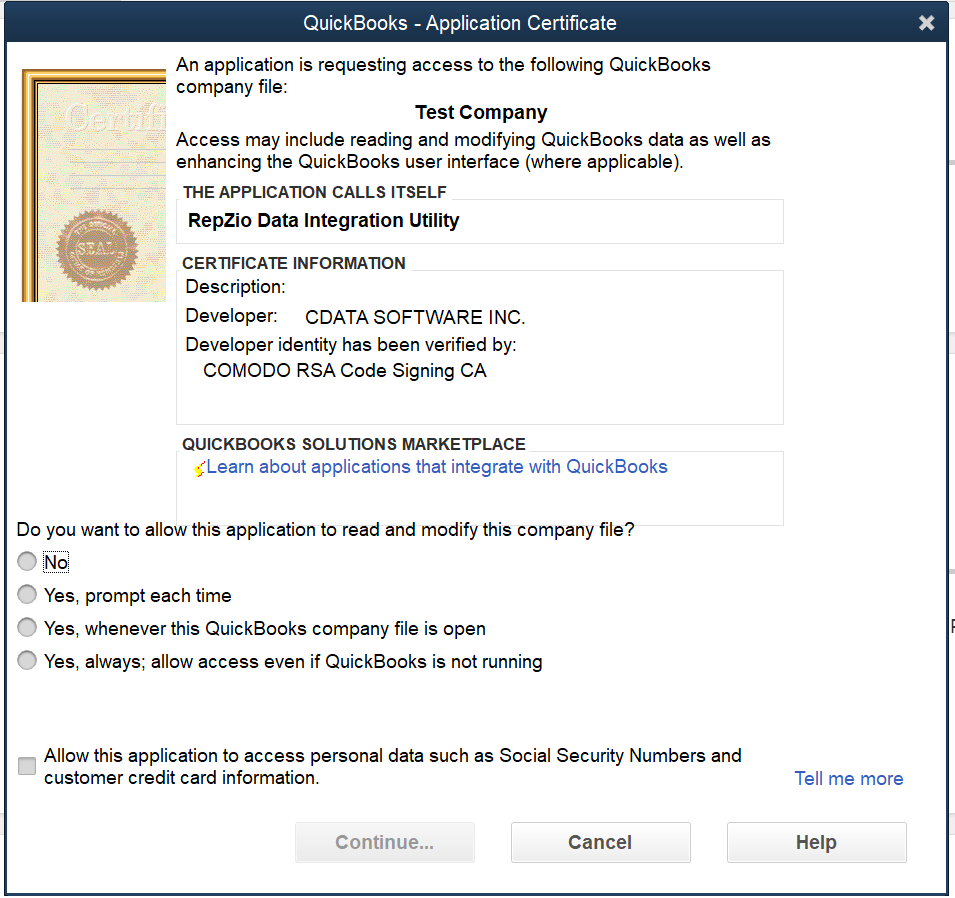Select the "No" radio button

click(27, 562)
